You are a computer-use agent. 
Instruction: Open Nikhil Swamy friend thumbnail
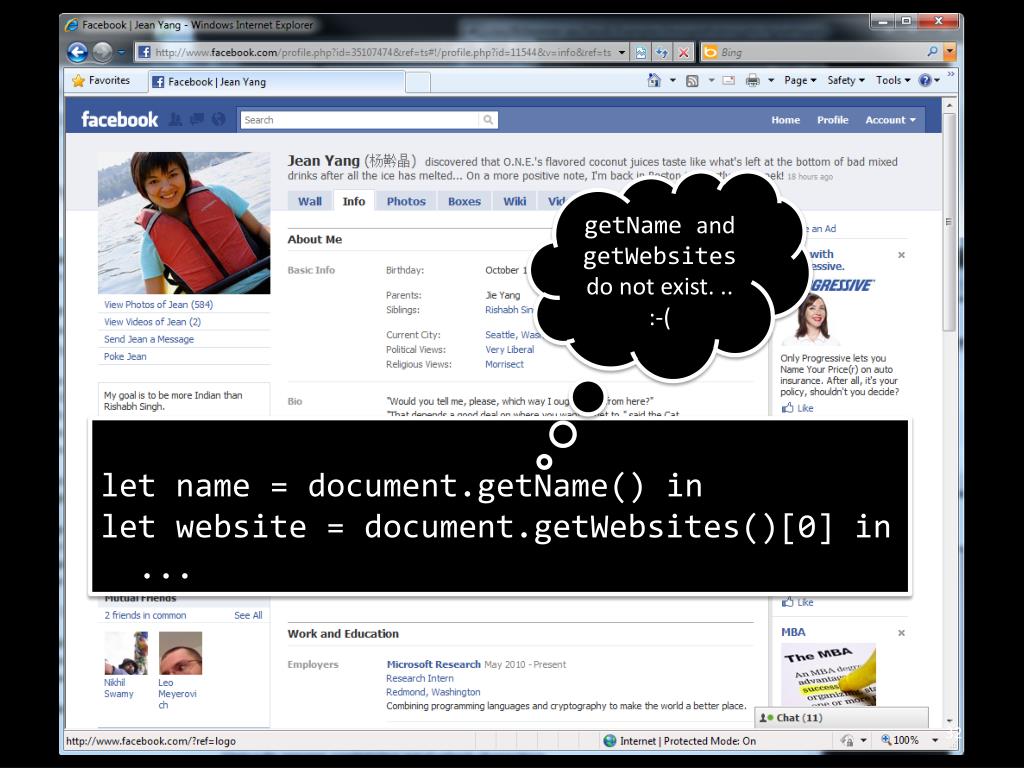click(126, 653)
